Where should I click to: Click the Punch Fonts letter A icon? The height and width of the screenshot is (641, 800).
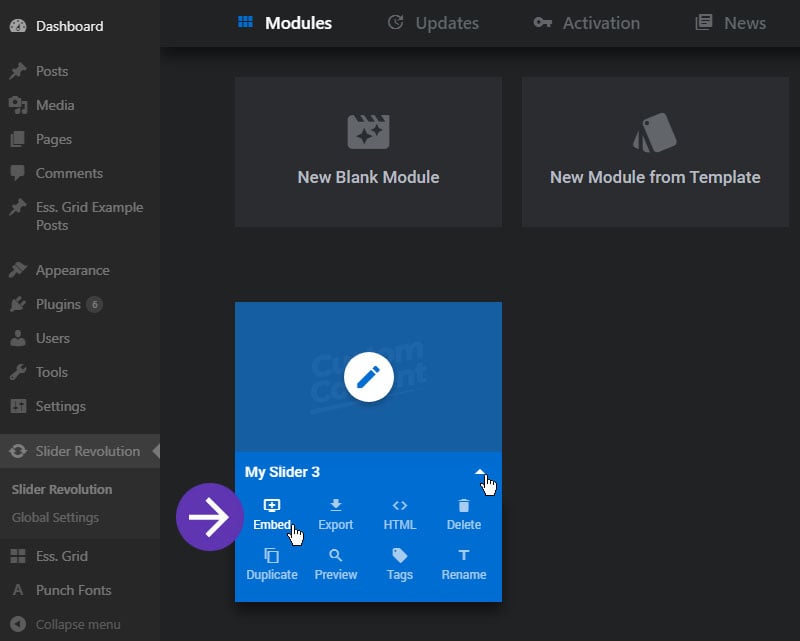coord(18,590)
